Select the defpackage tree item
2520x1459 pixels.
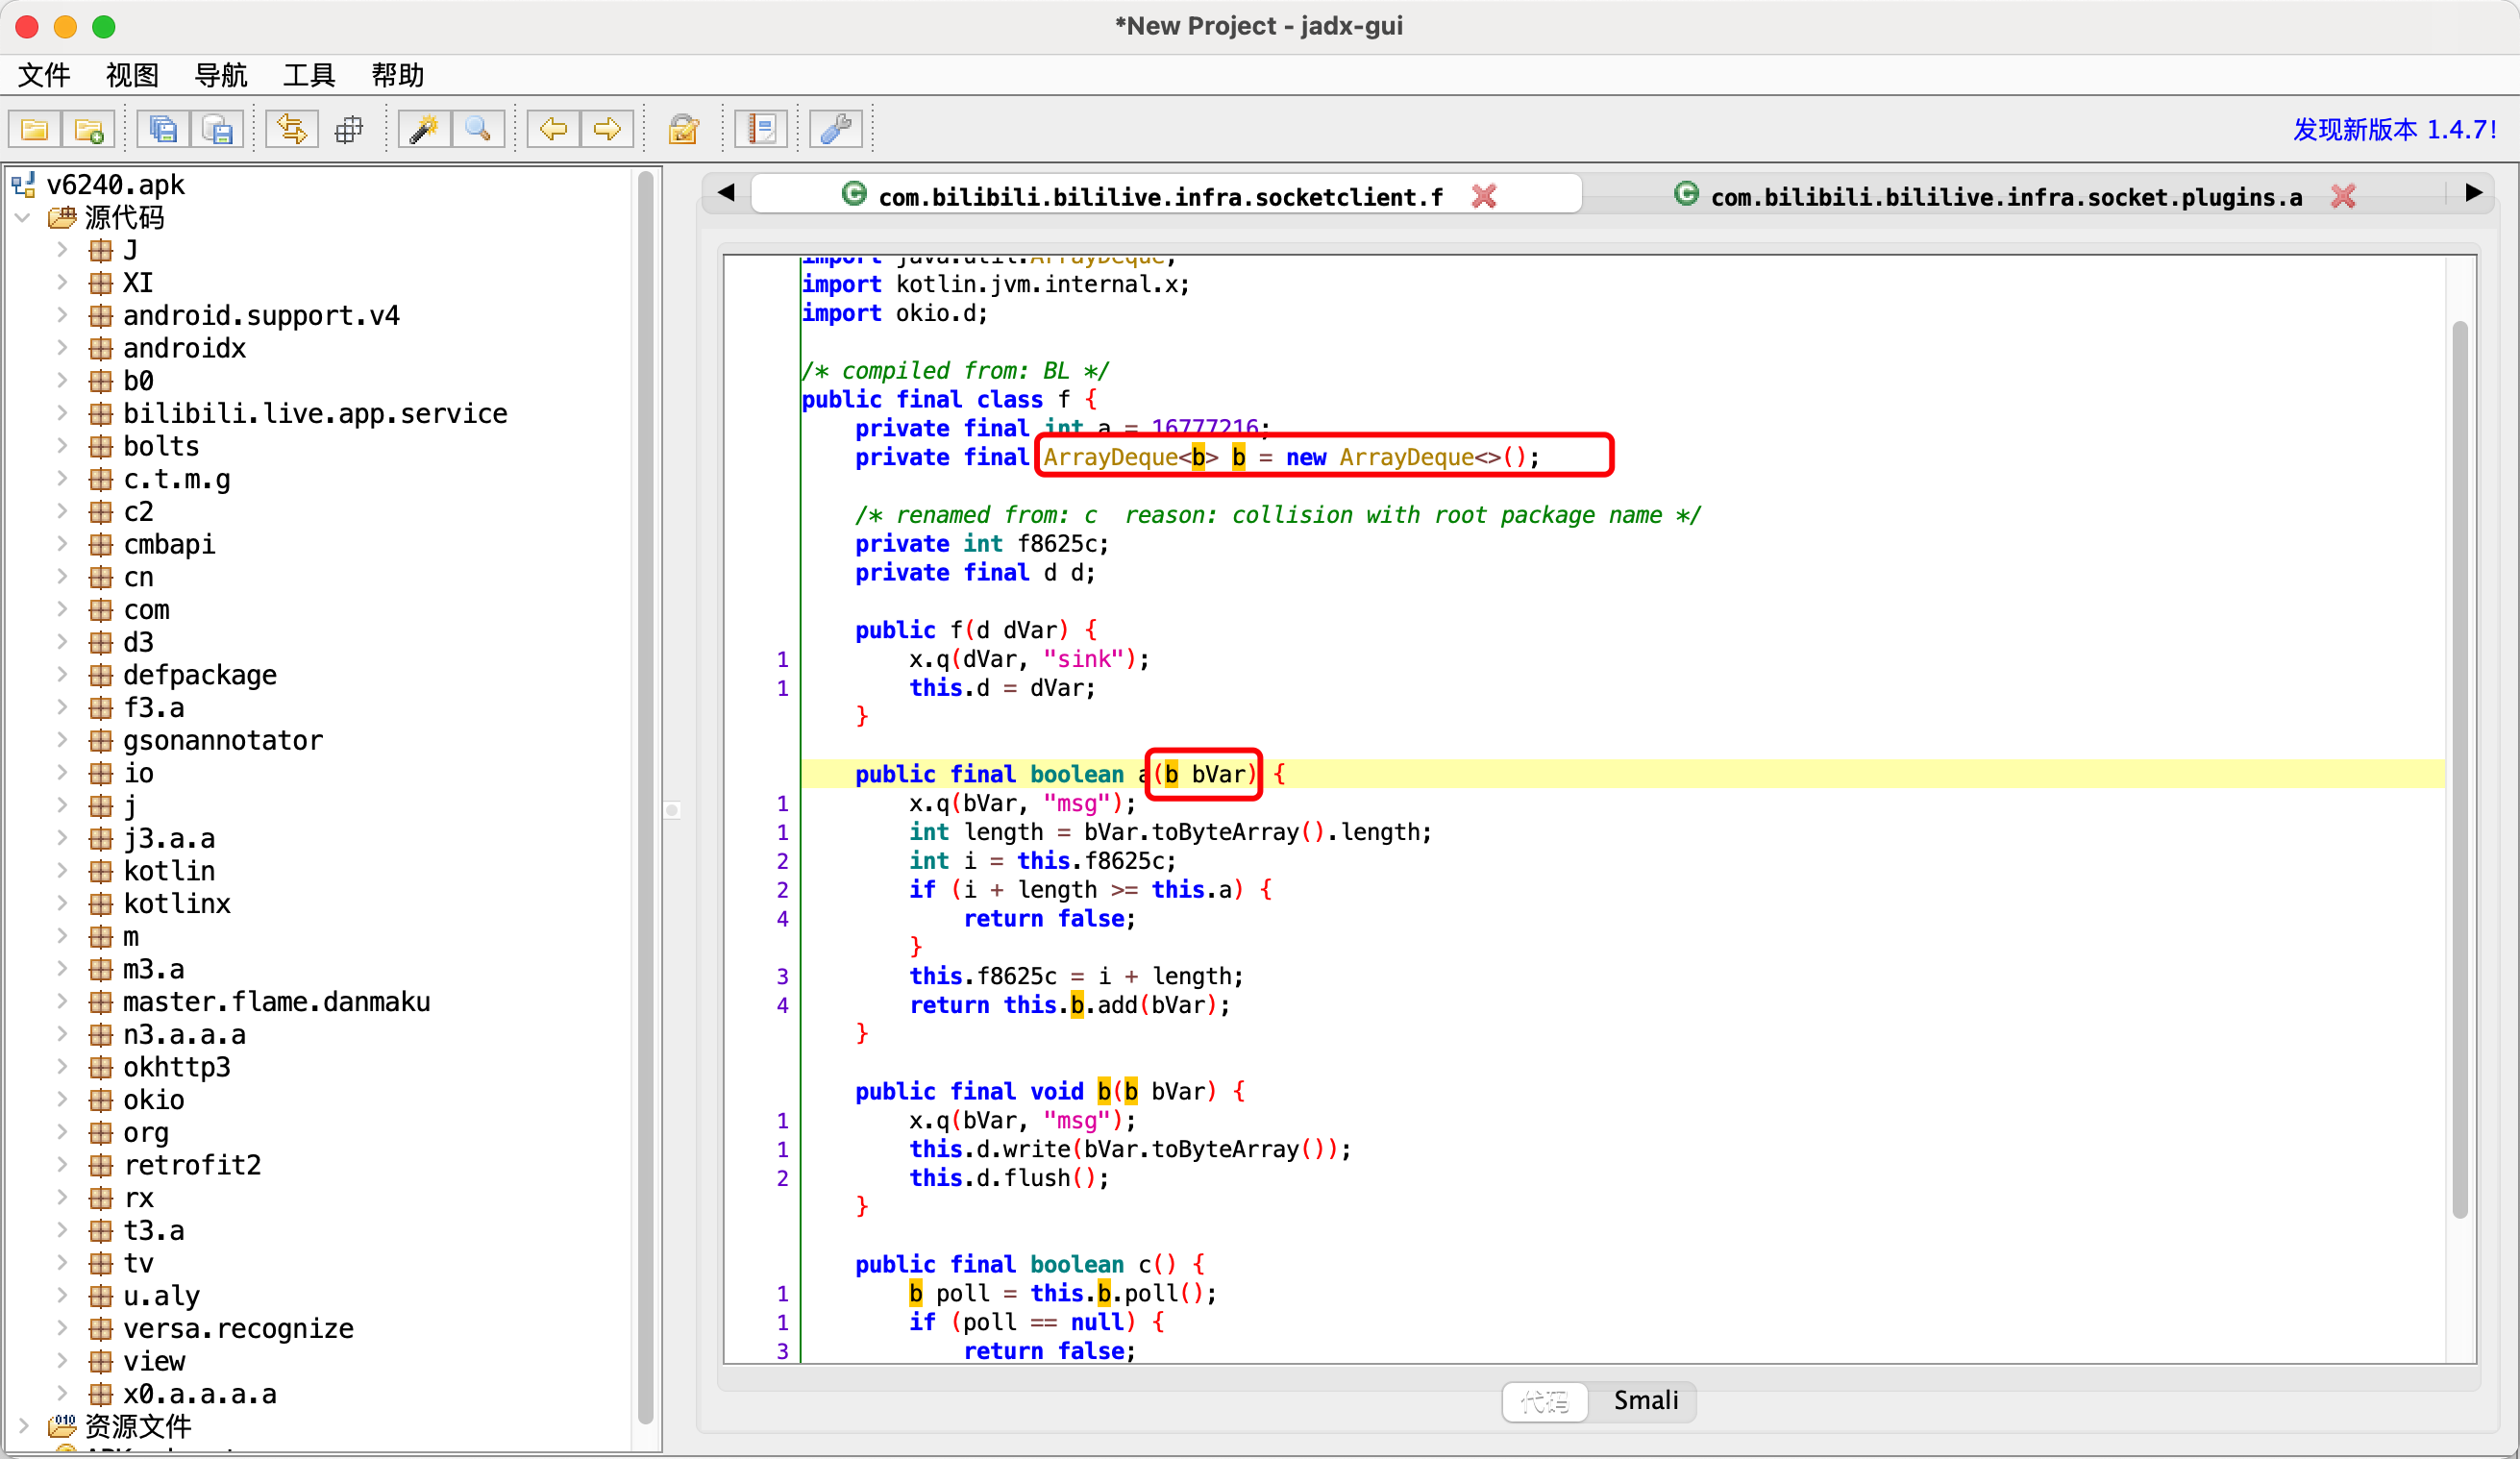coord(200,675)
